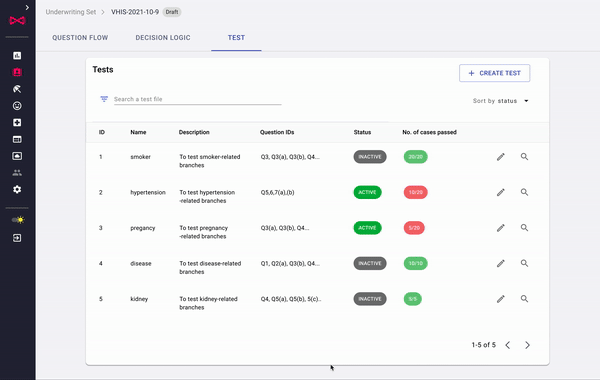Select the kidney test name
This screenshot has height=380, width=600.
[139, 299]
